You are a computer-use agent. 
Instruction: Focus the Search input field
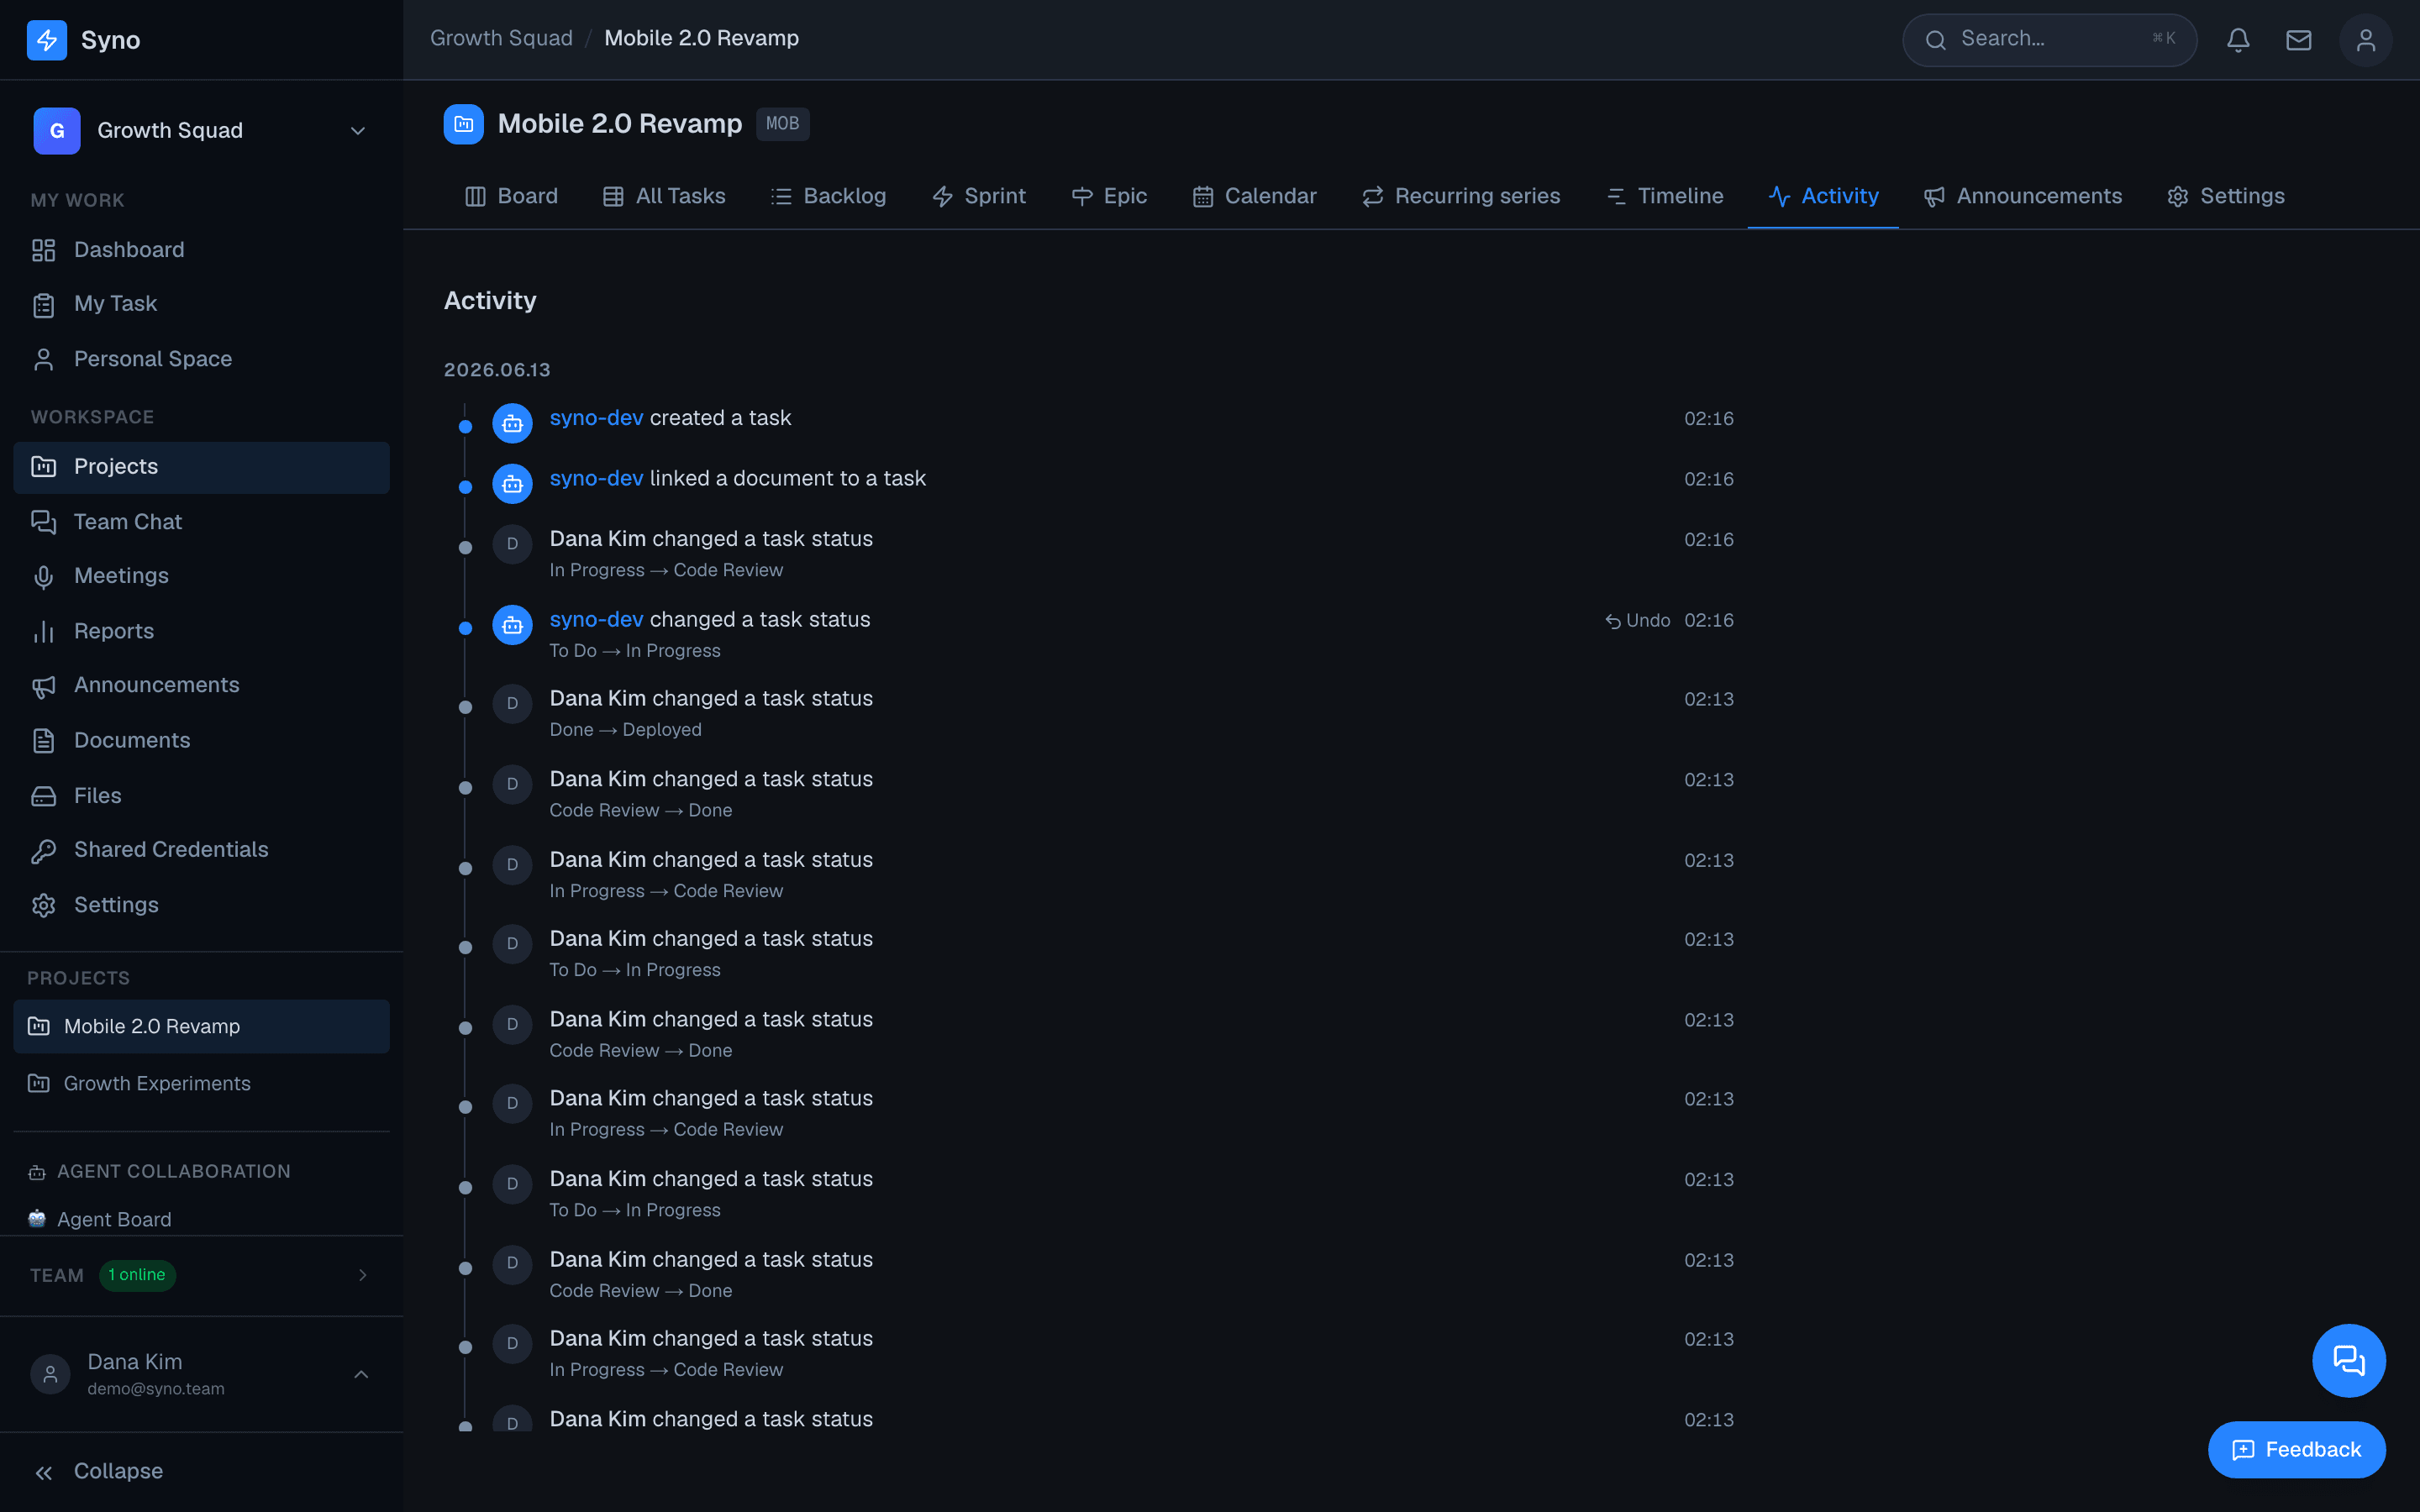coord(2049,40)
